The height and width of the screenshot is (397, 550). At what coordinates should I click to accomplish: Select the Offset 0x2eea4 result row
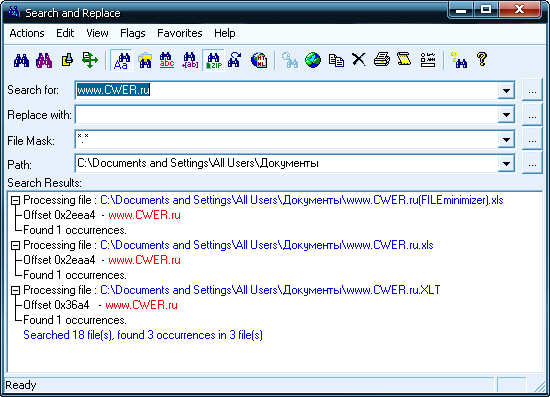coord(102,215)
